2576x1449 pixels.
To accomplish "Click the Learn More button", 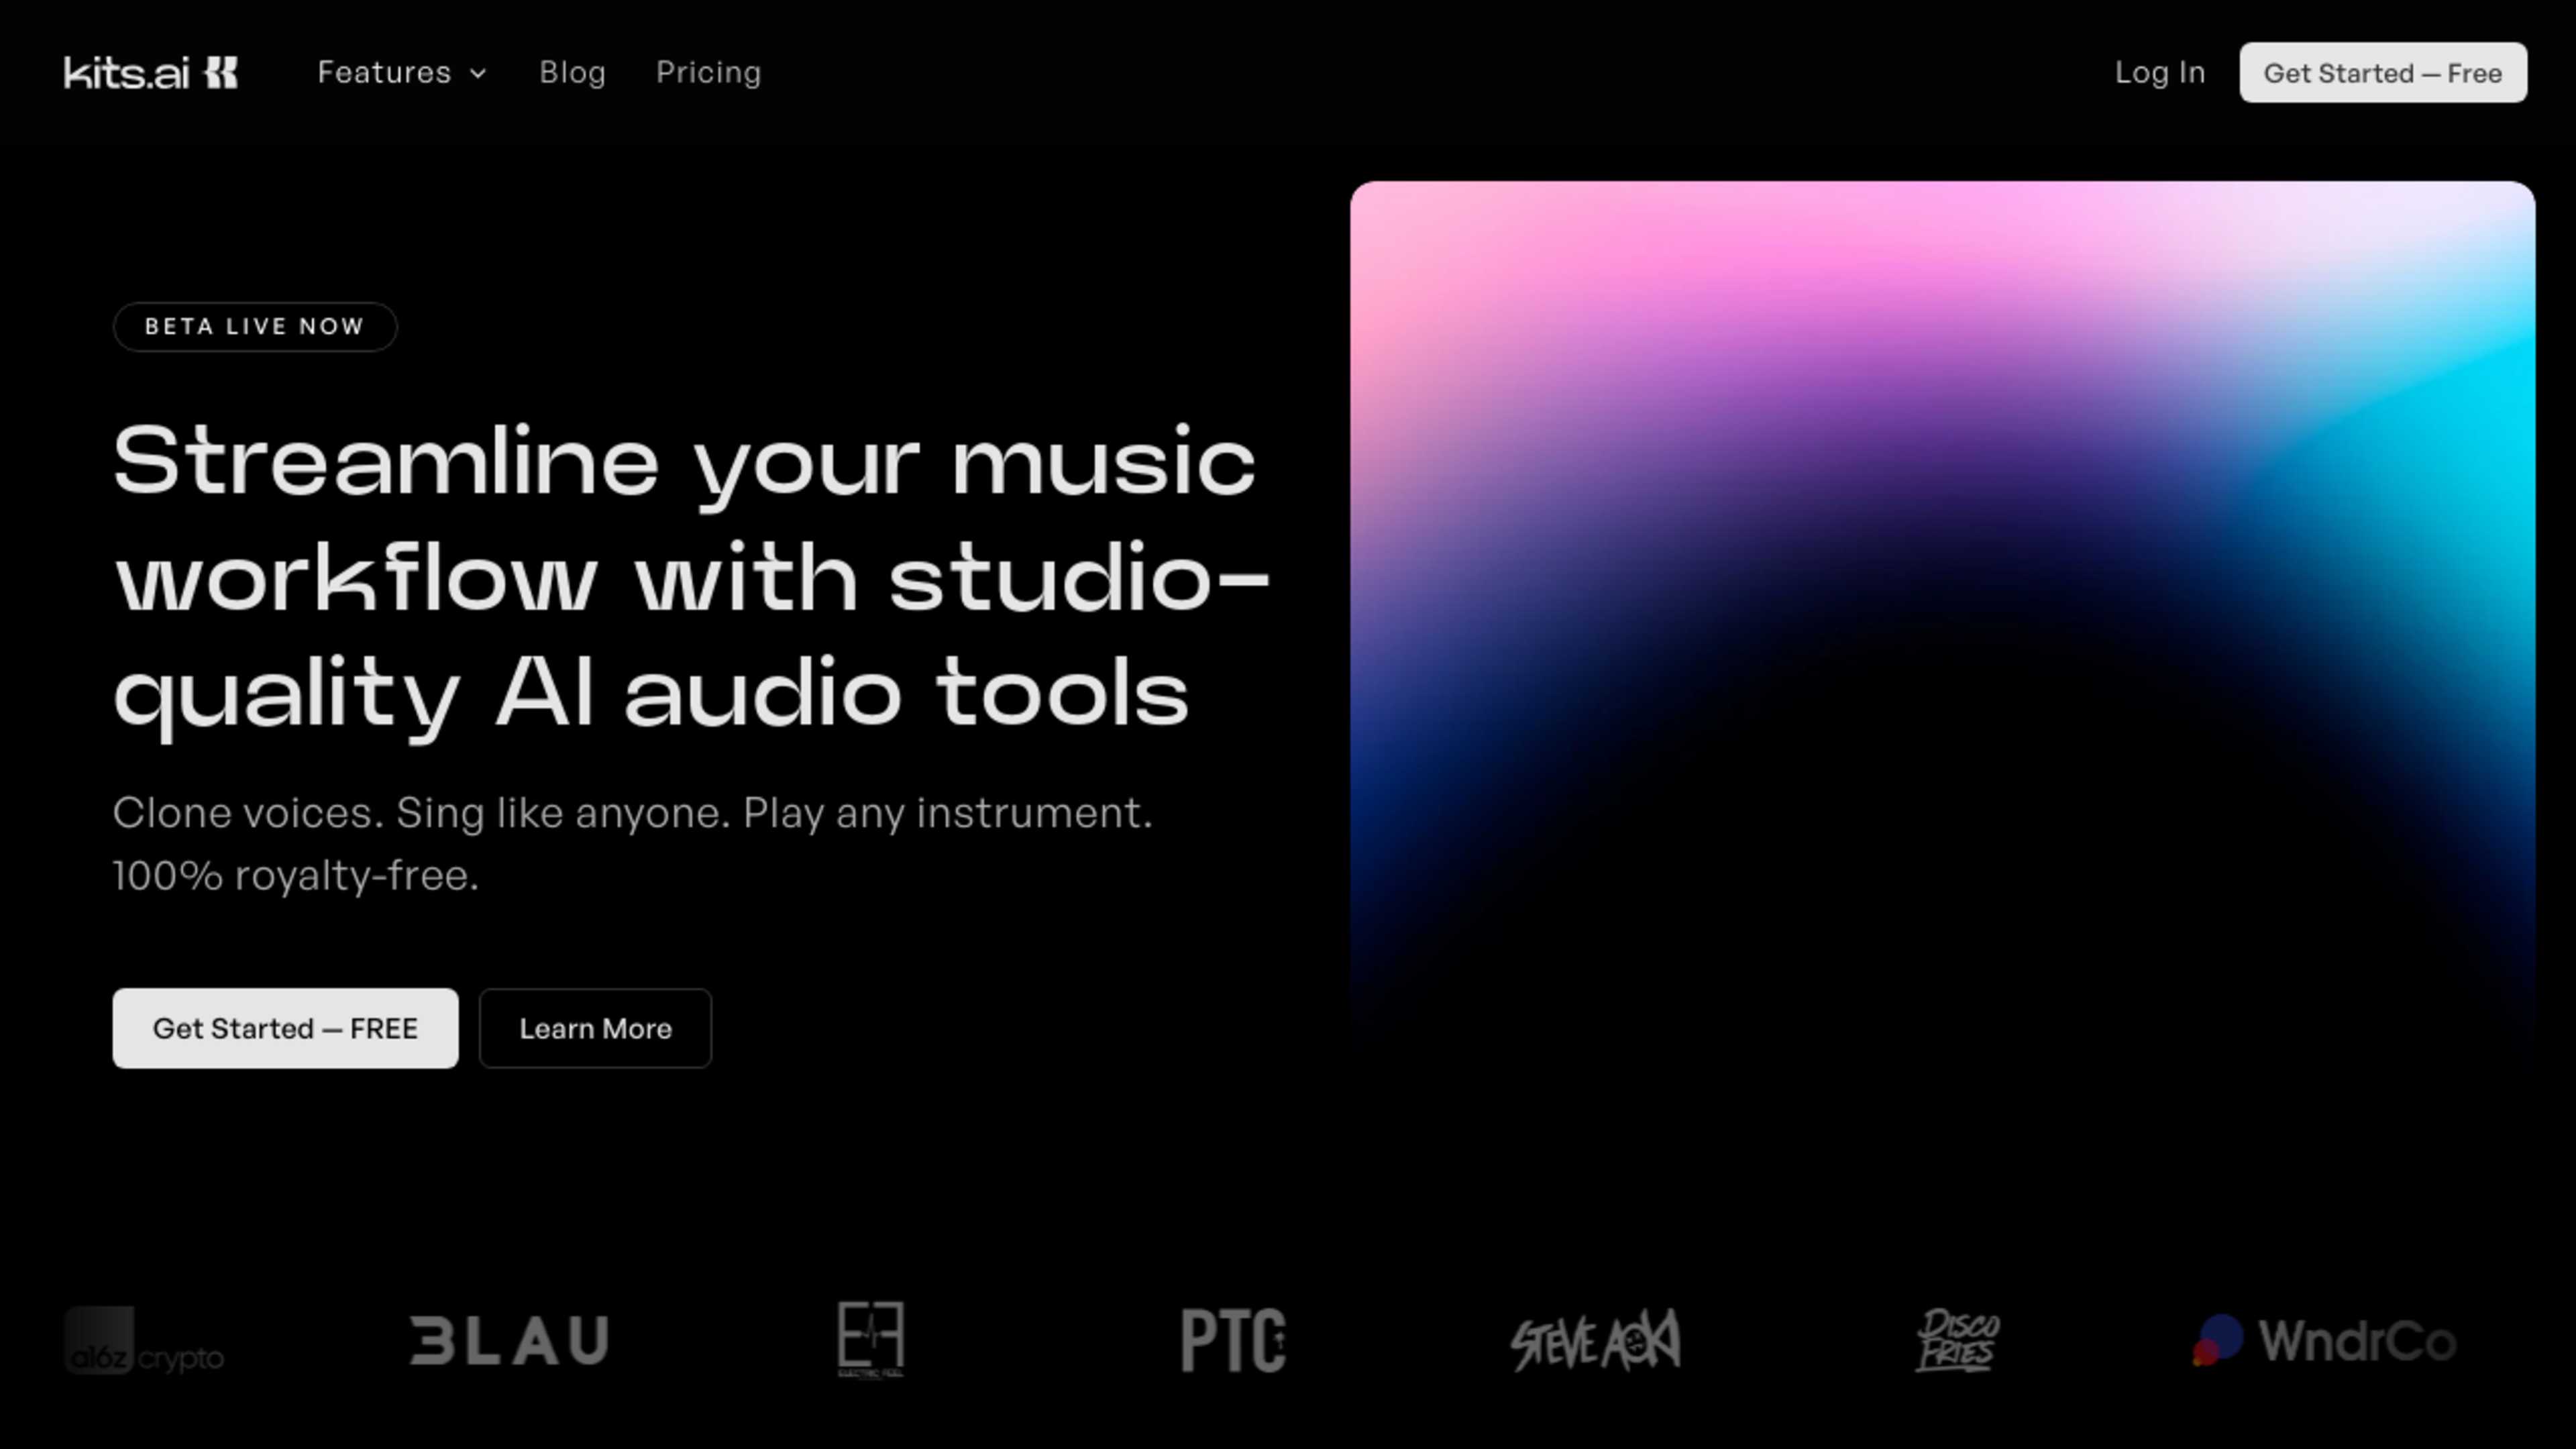I will 595,1029.
